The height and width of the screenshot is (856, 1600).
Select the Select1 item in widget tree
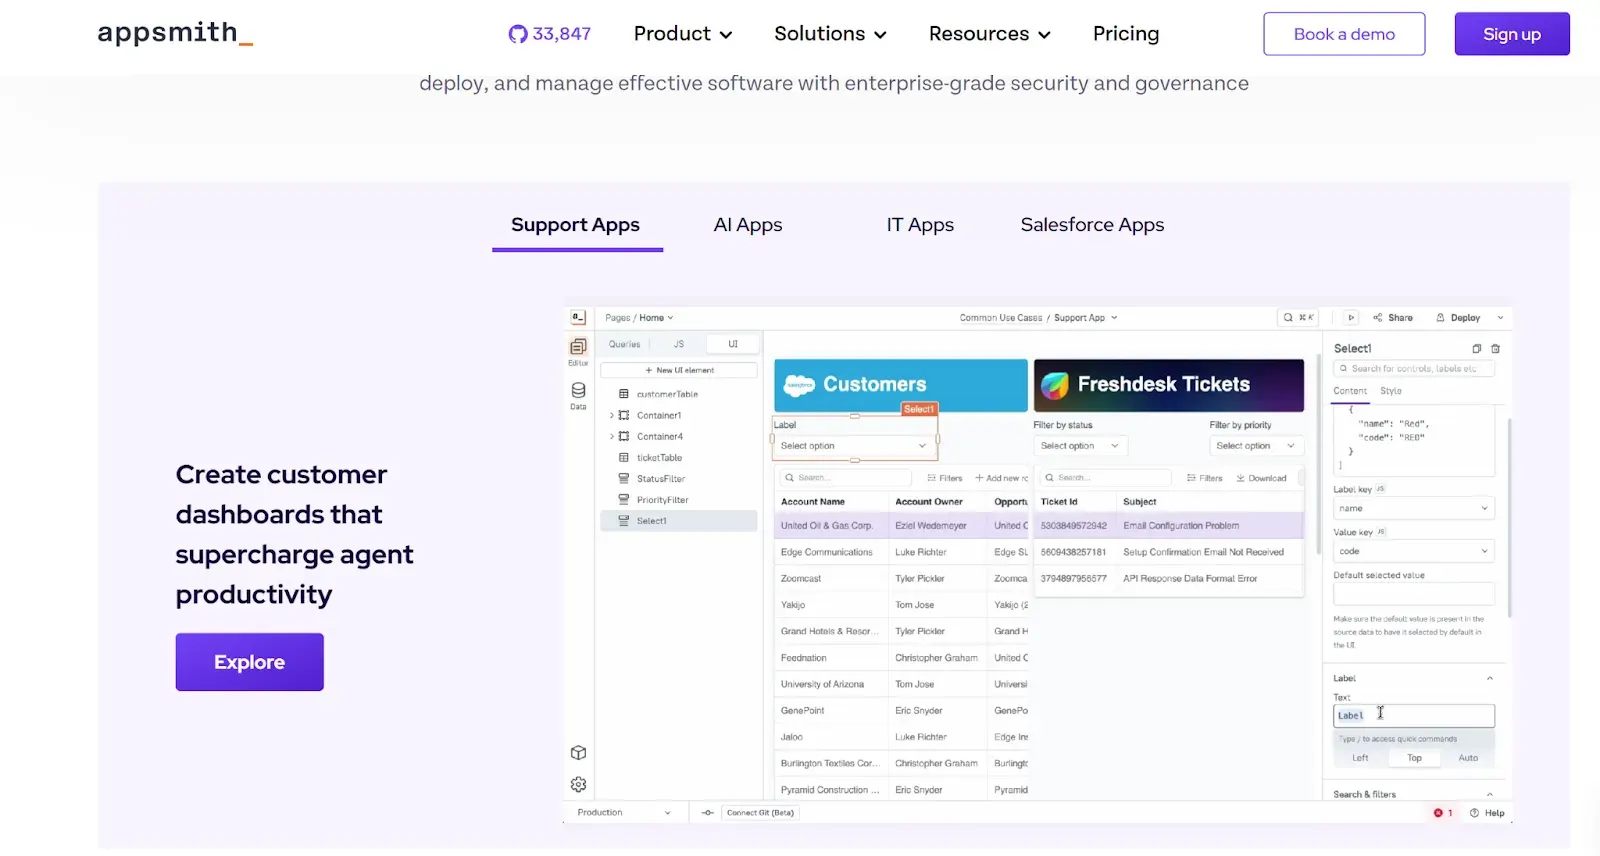click(x=679, y=521)
